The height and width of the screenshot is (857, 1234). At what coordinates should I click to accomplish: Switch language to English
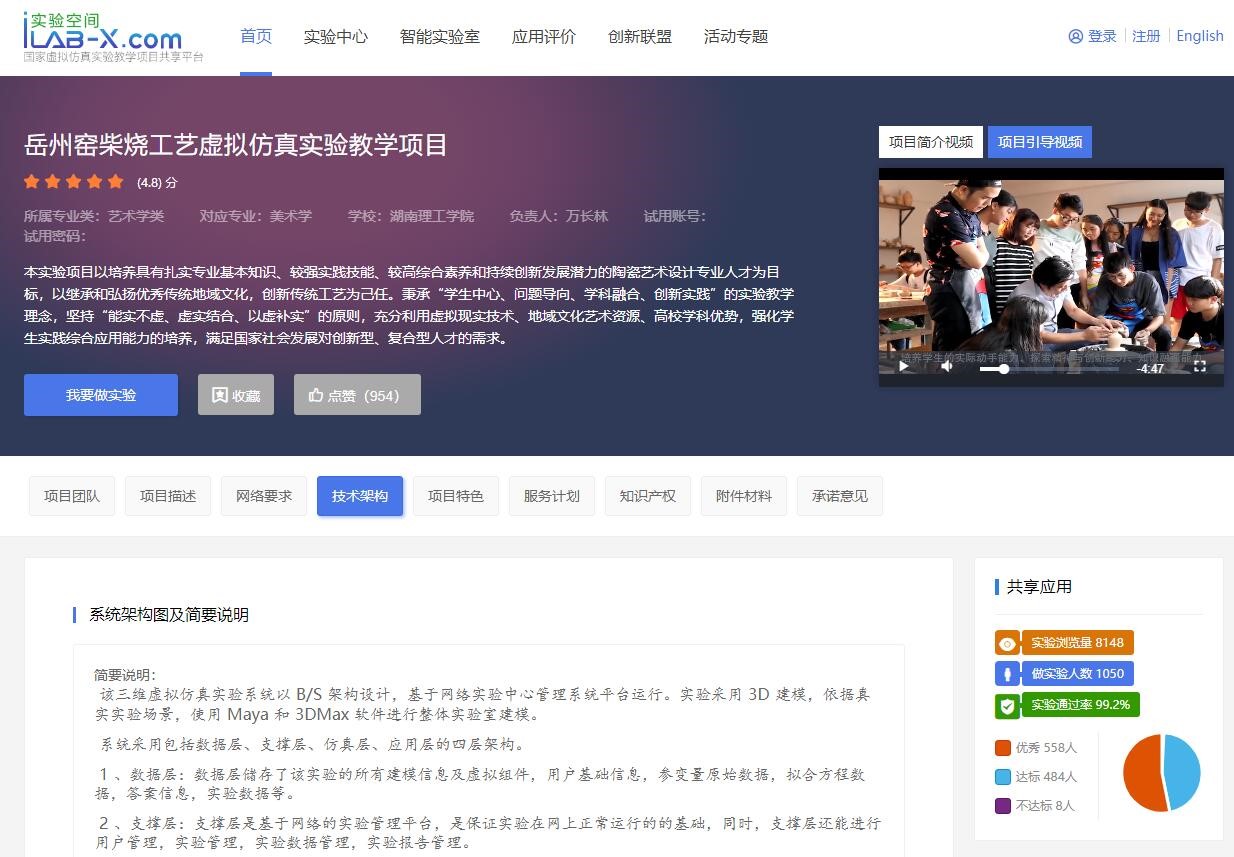click(1199, 36)
